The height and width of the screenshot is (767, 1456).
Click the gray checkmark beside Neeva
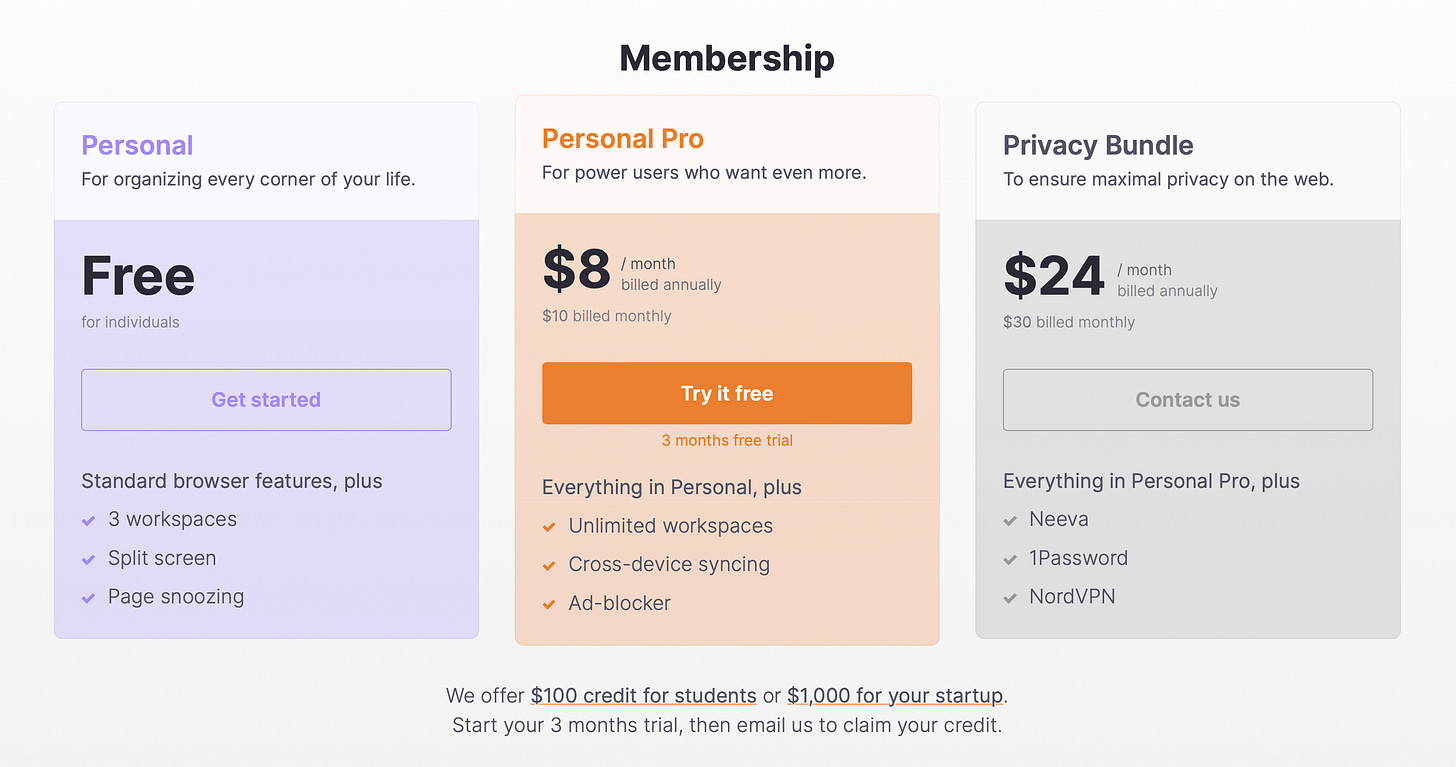point(1010,520)
